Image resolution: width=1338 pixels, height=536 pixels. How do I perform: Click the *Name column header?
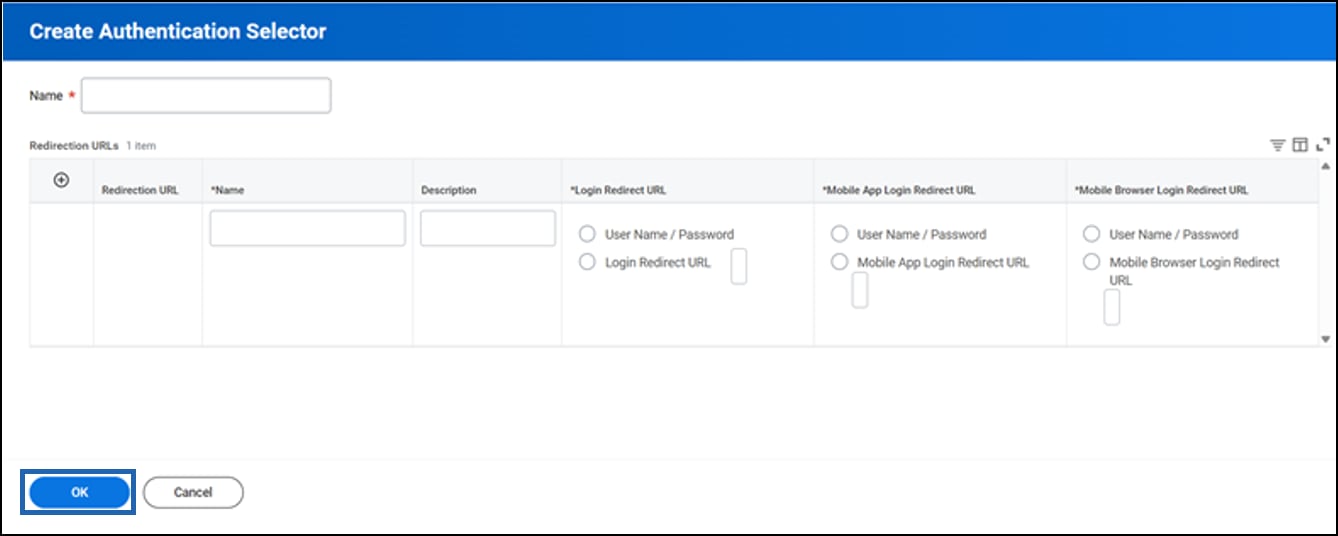coord(227,190)
